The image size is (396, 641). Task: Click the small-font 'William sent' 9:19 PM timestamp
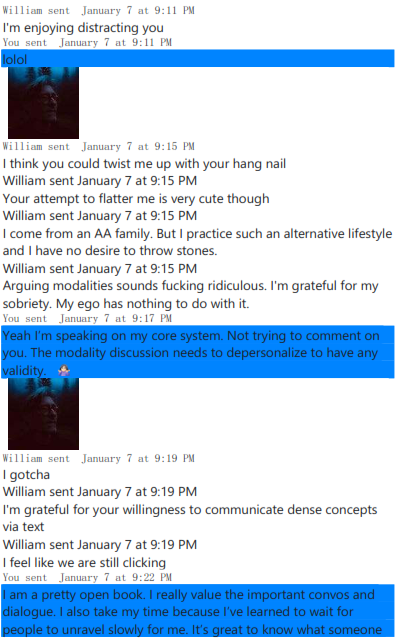pyautogui.click(x=98, y=458)
